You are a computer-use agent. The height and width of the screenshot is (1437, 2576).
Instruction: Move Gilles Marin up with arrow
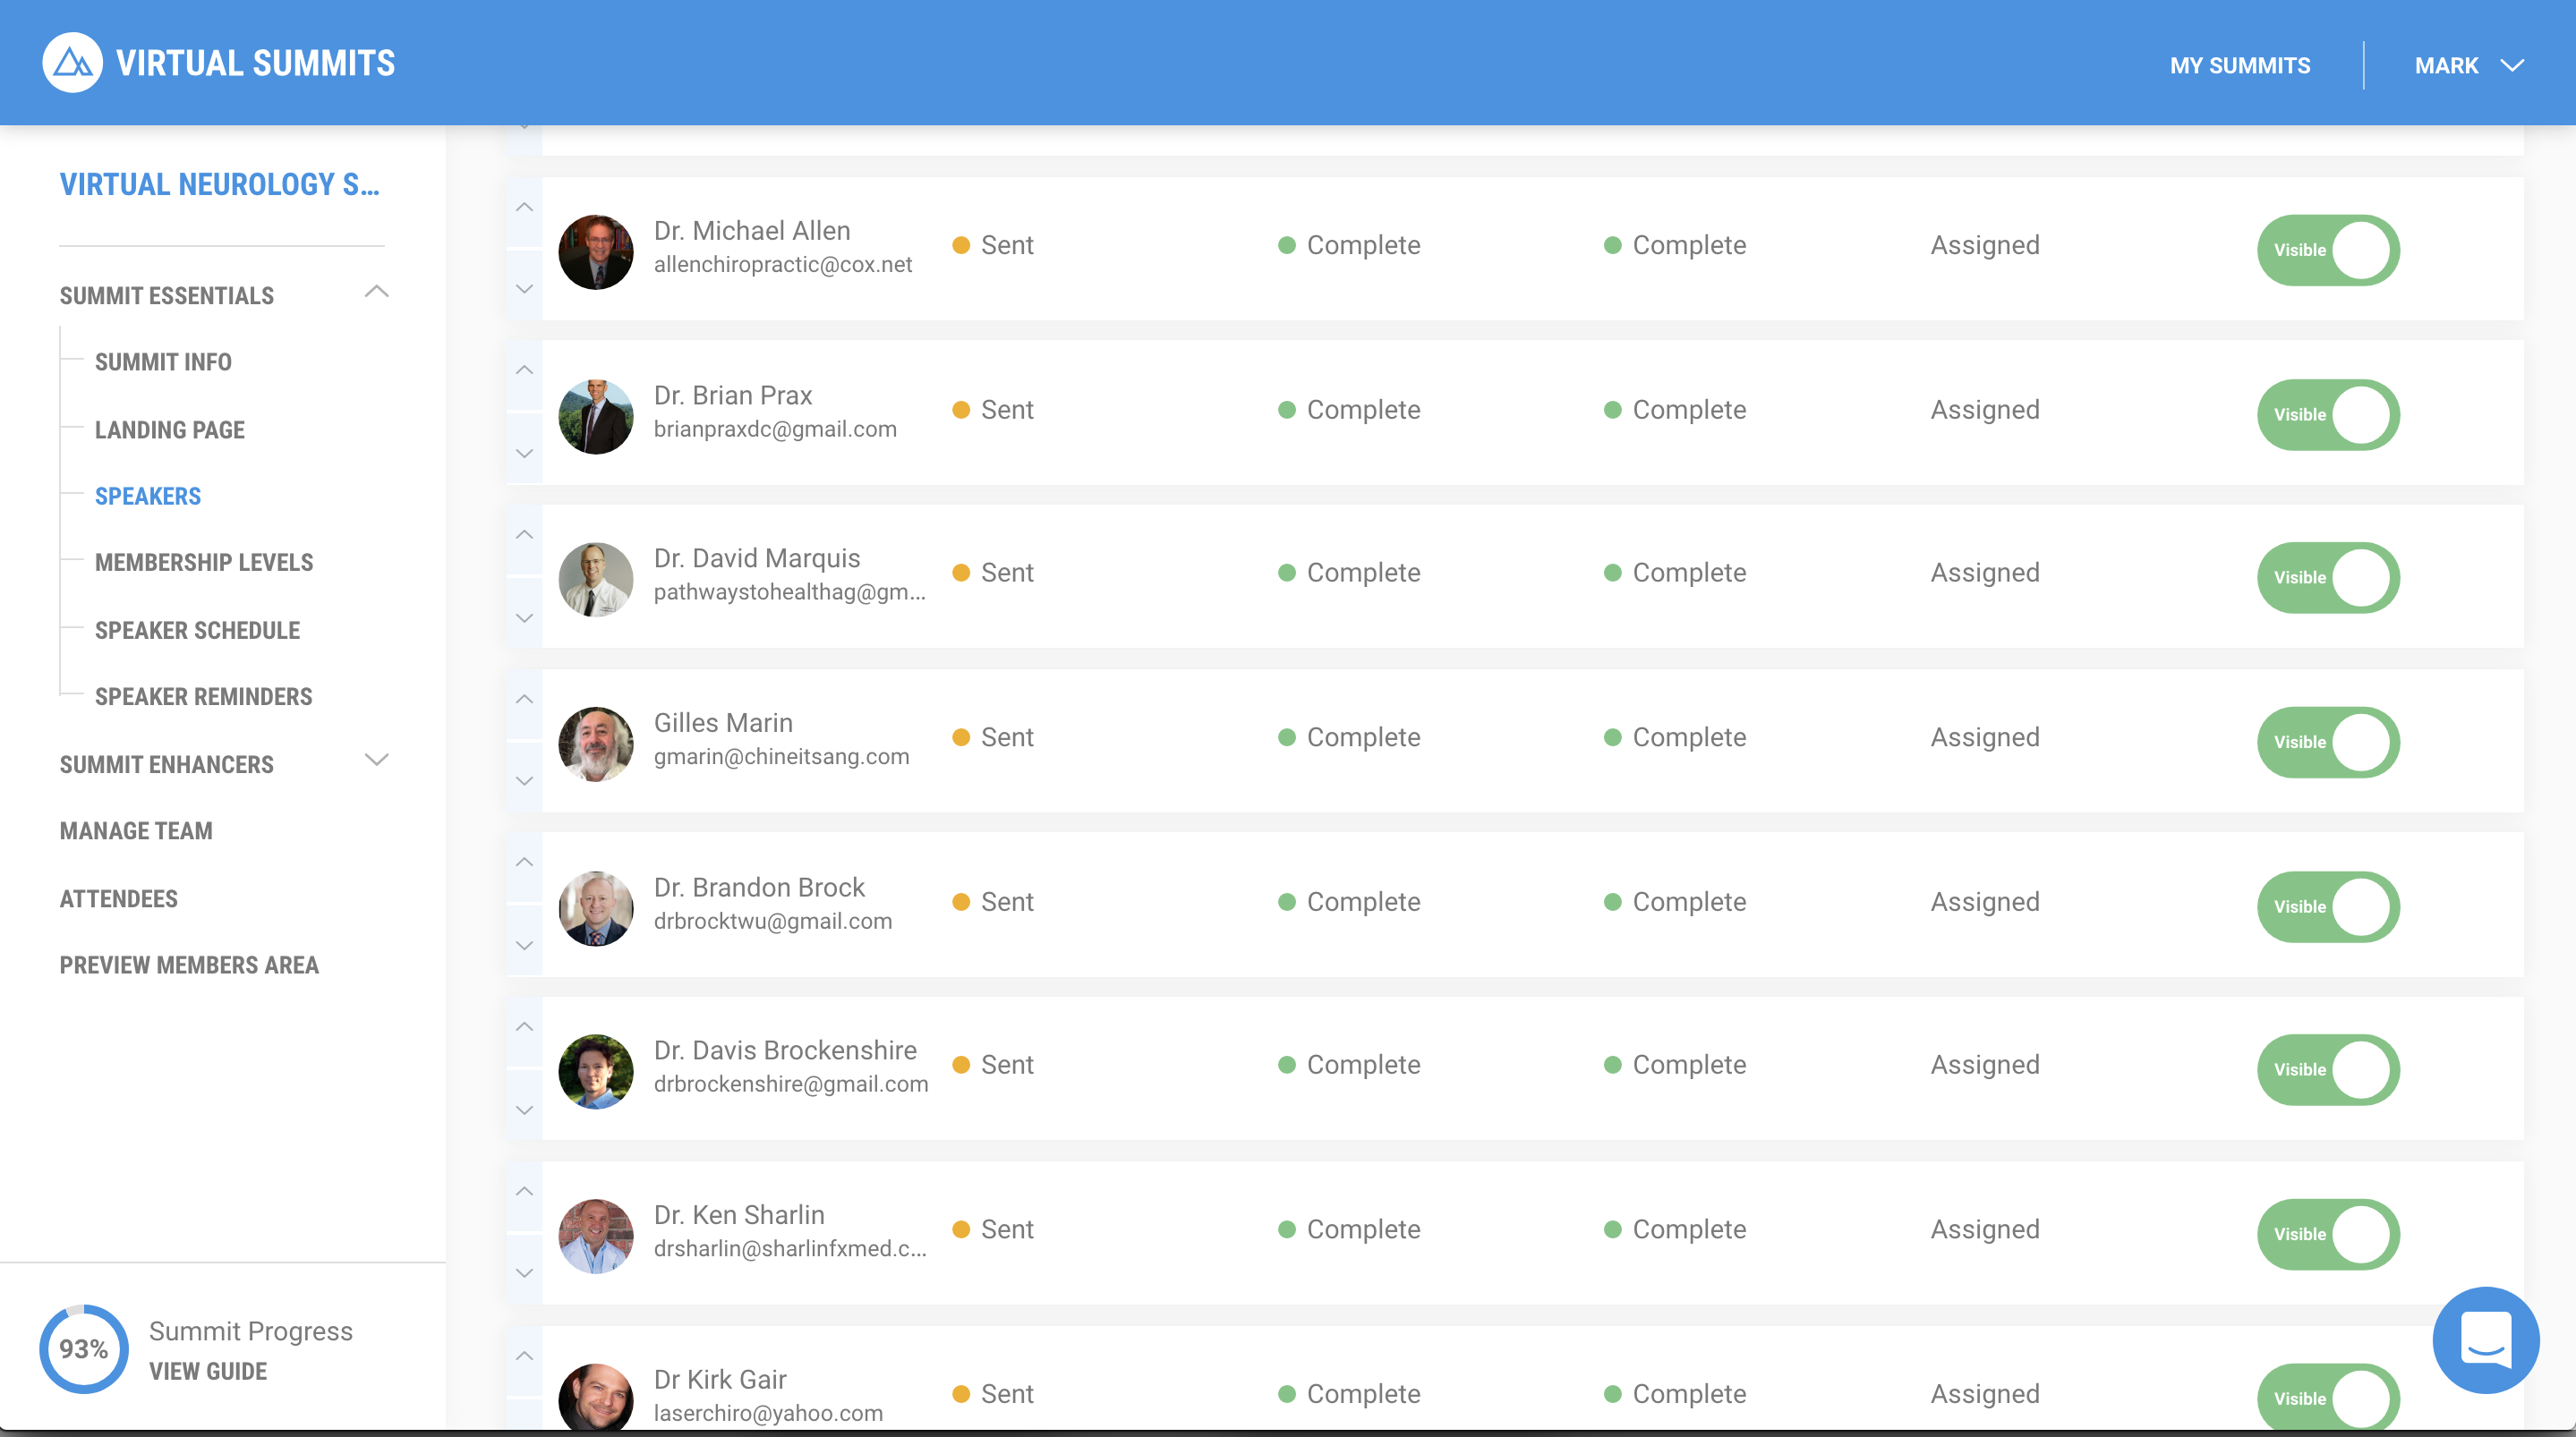[x=524, y=700]
